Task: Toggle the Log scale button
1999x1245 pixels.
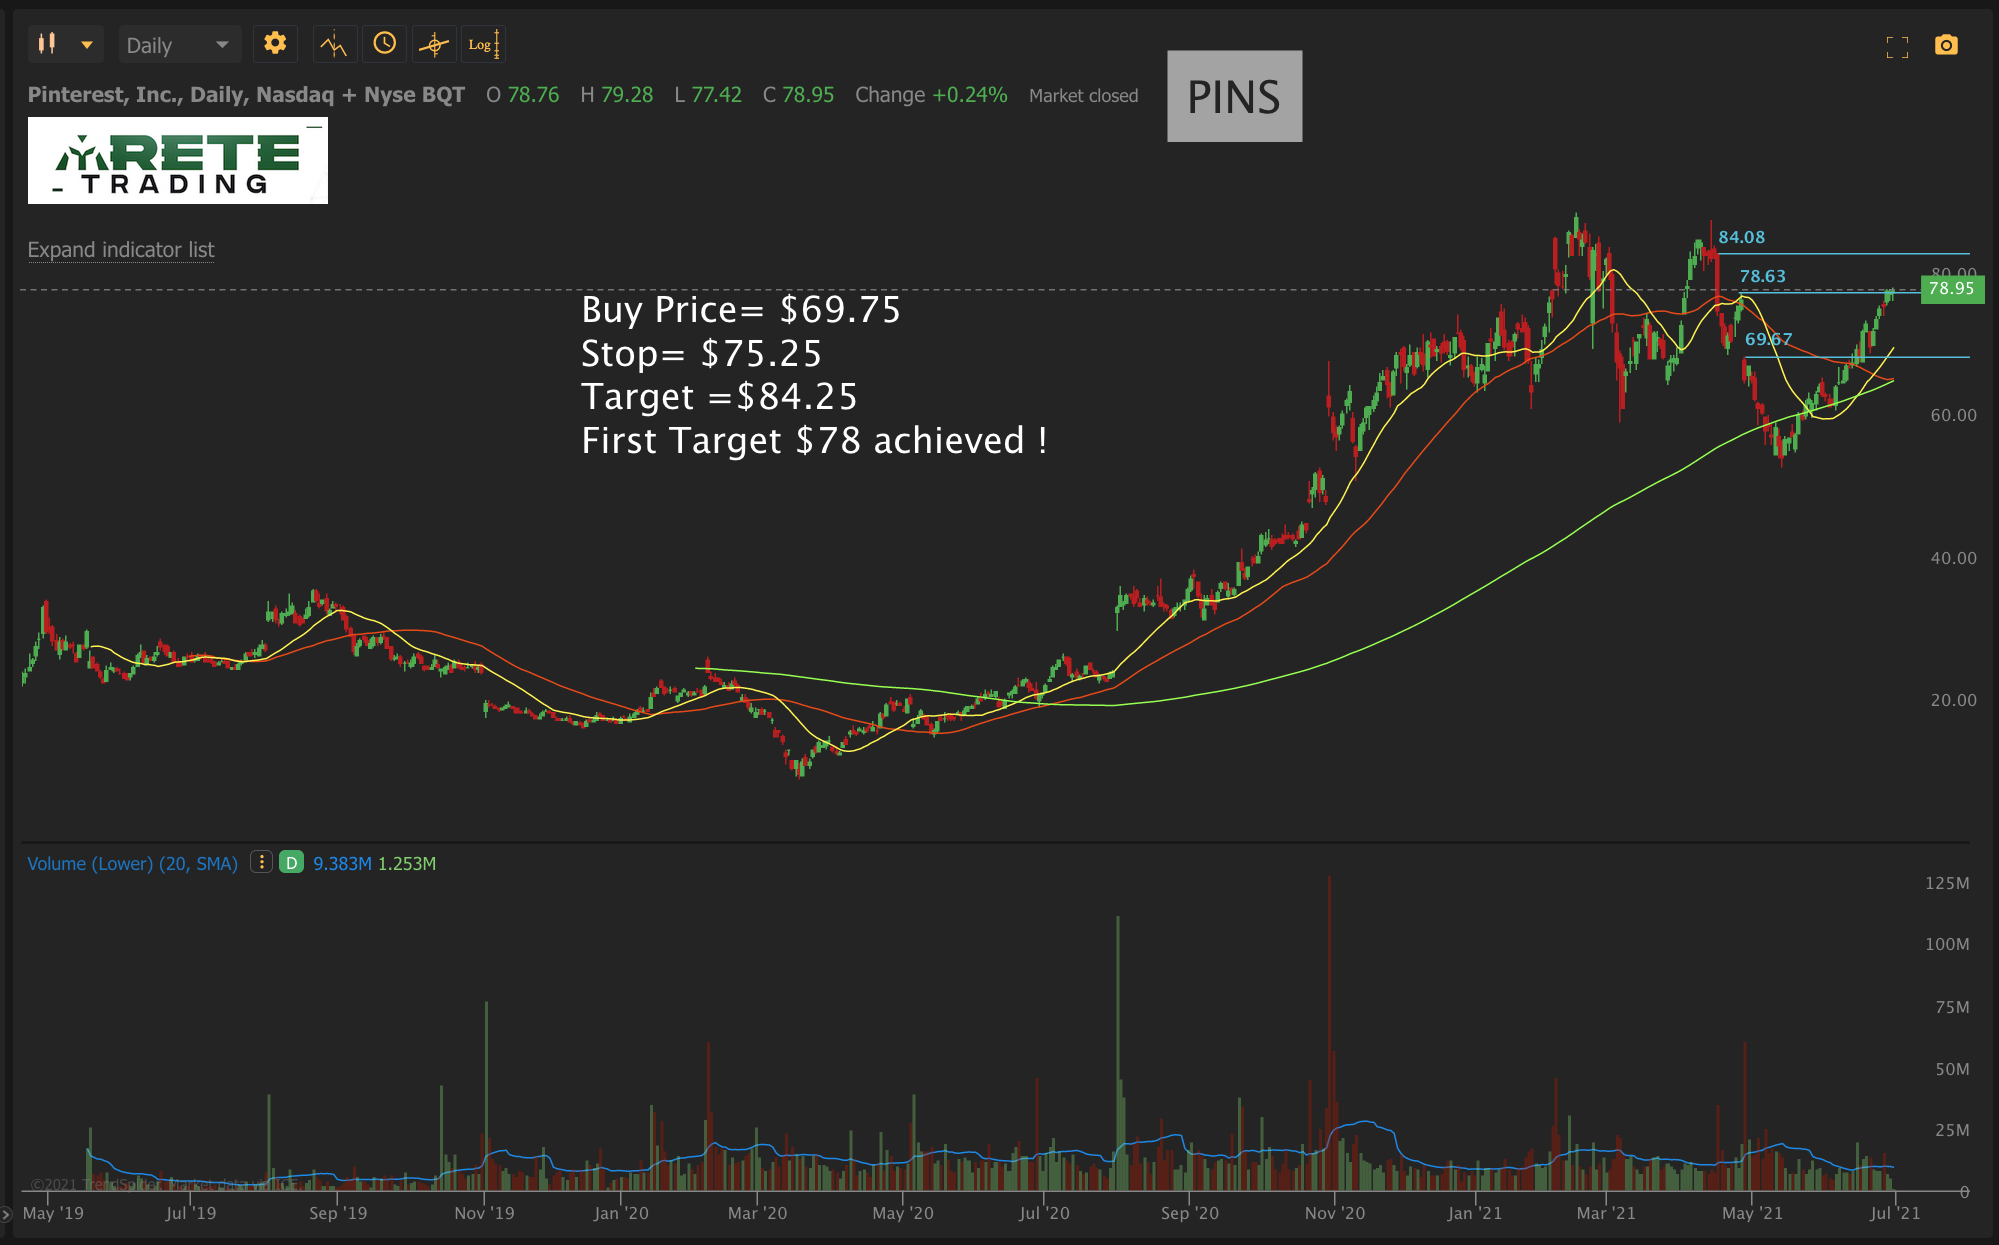Action: click(484, 44)
